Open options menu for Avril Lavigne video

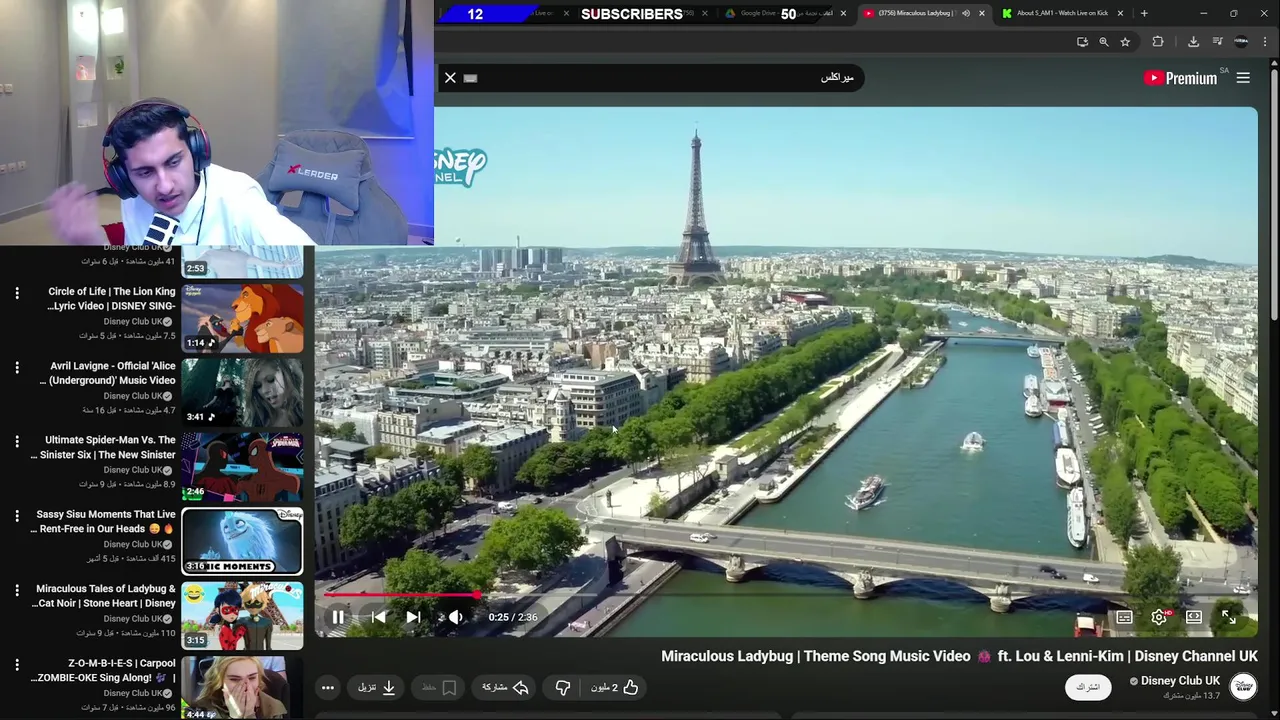(17, 367)
